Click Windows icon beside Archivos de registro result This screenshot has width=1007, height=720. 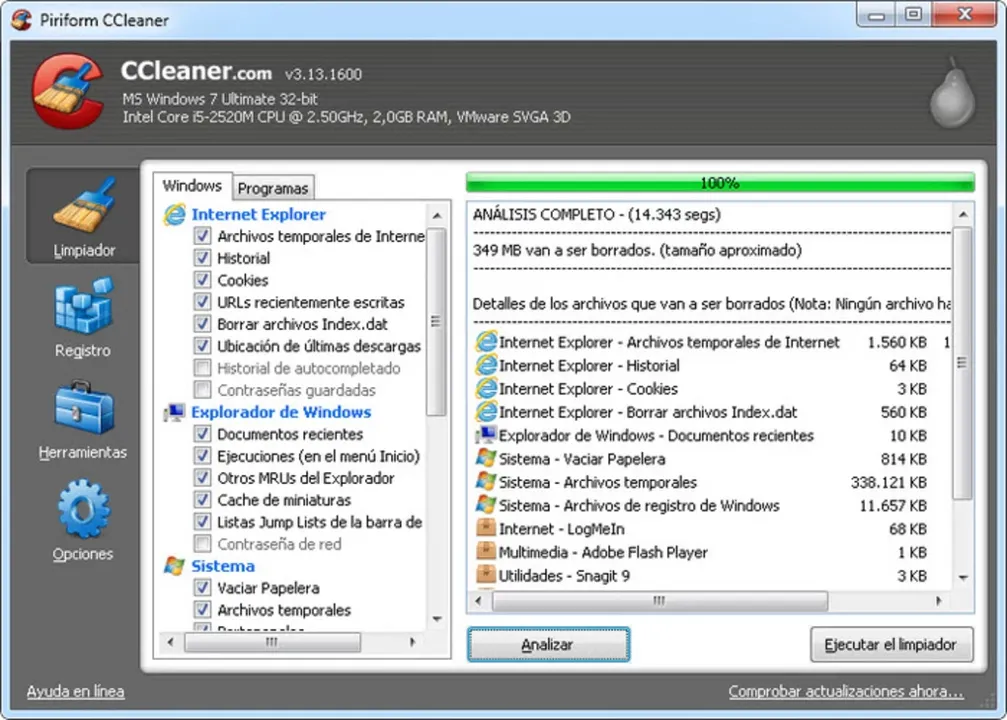coord(486,505)
